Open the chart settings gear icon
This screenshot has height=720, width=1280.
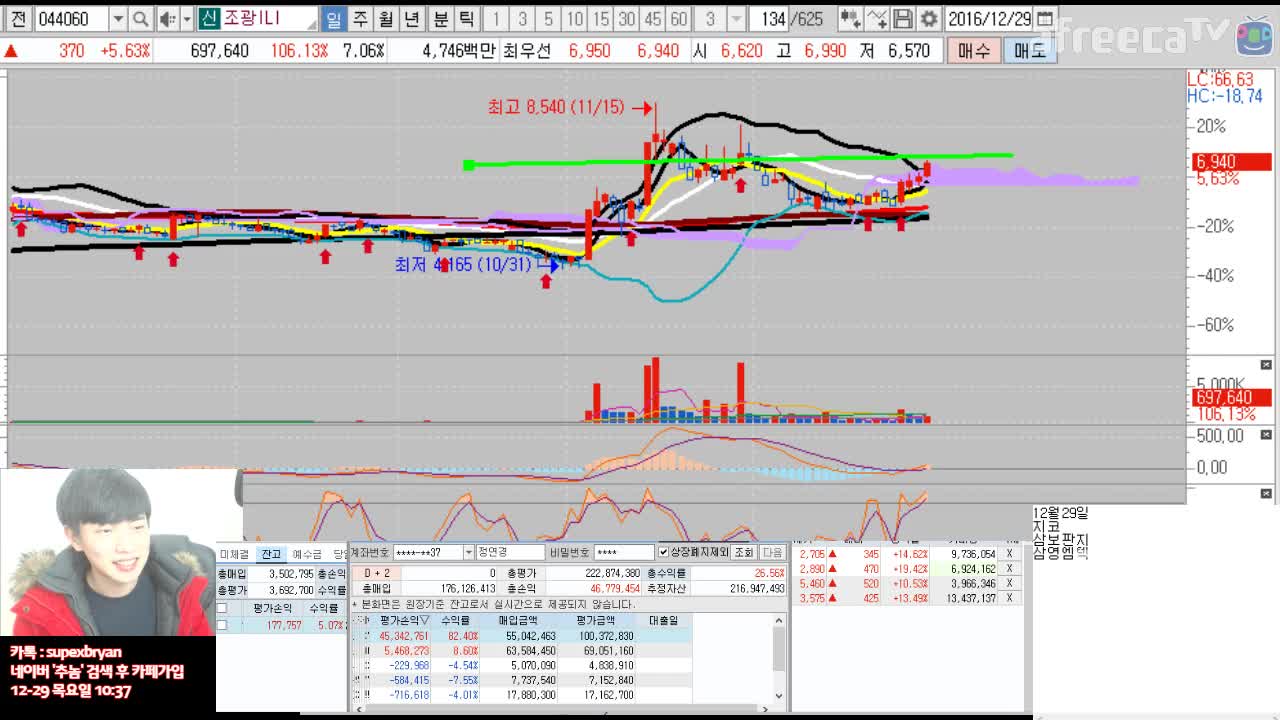pyautogui.click(x=929, y=19)
